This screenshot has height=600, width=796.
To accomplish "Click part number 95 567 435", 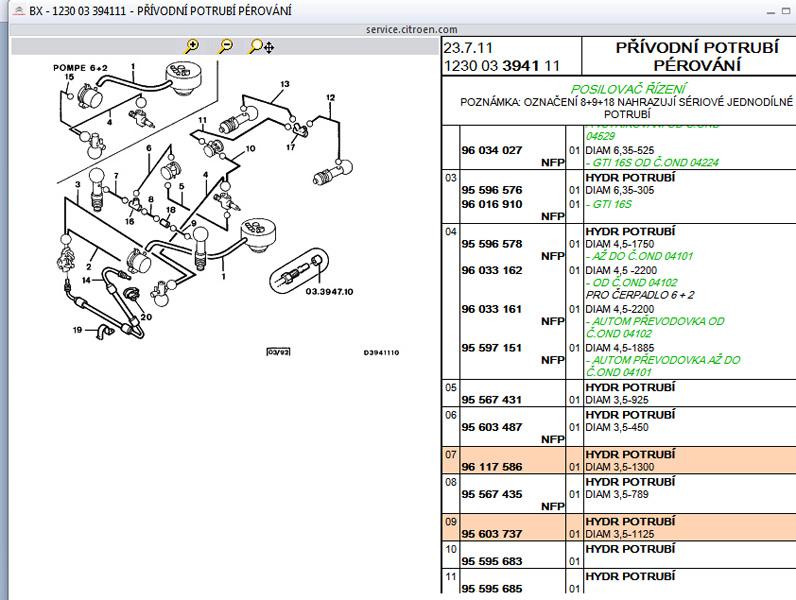I will coord(491,494).
